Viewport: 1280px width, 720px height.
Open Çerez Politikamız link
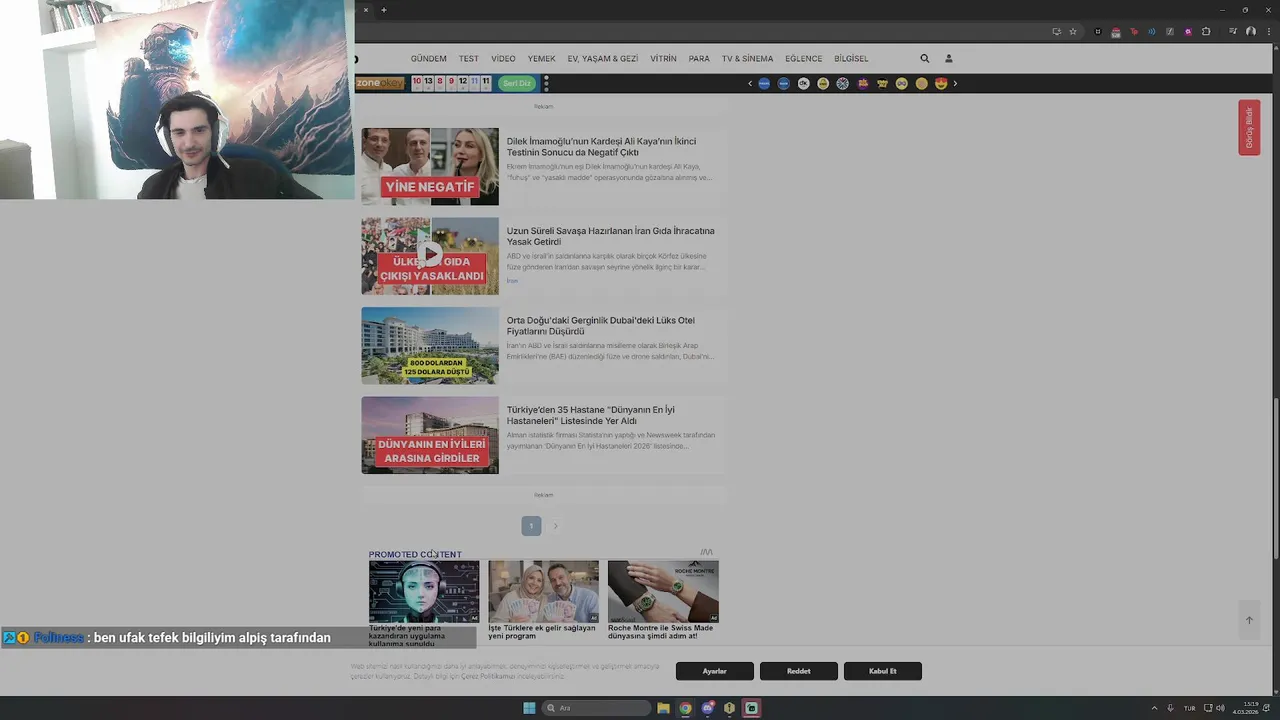point(487,677)
